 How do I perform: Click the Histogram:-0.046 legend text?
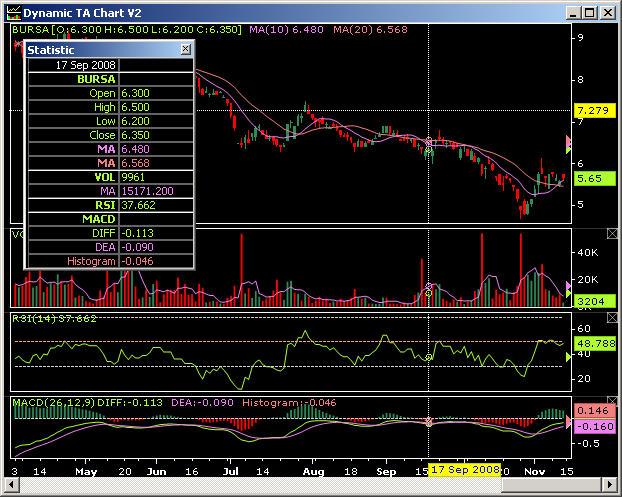289,403
